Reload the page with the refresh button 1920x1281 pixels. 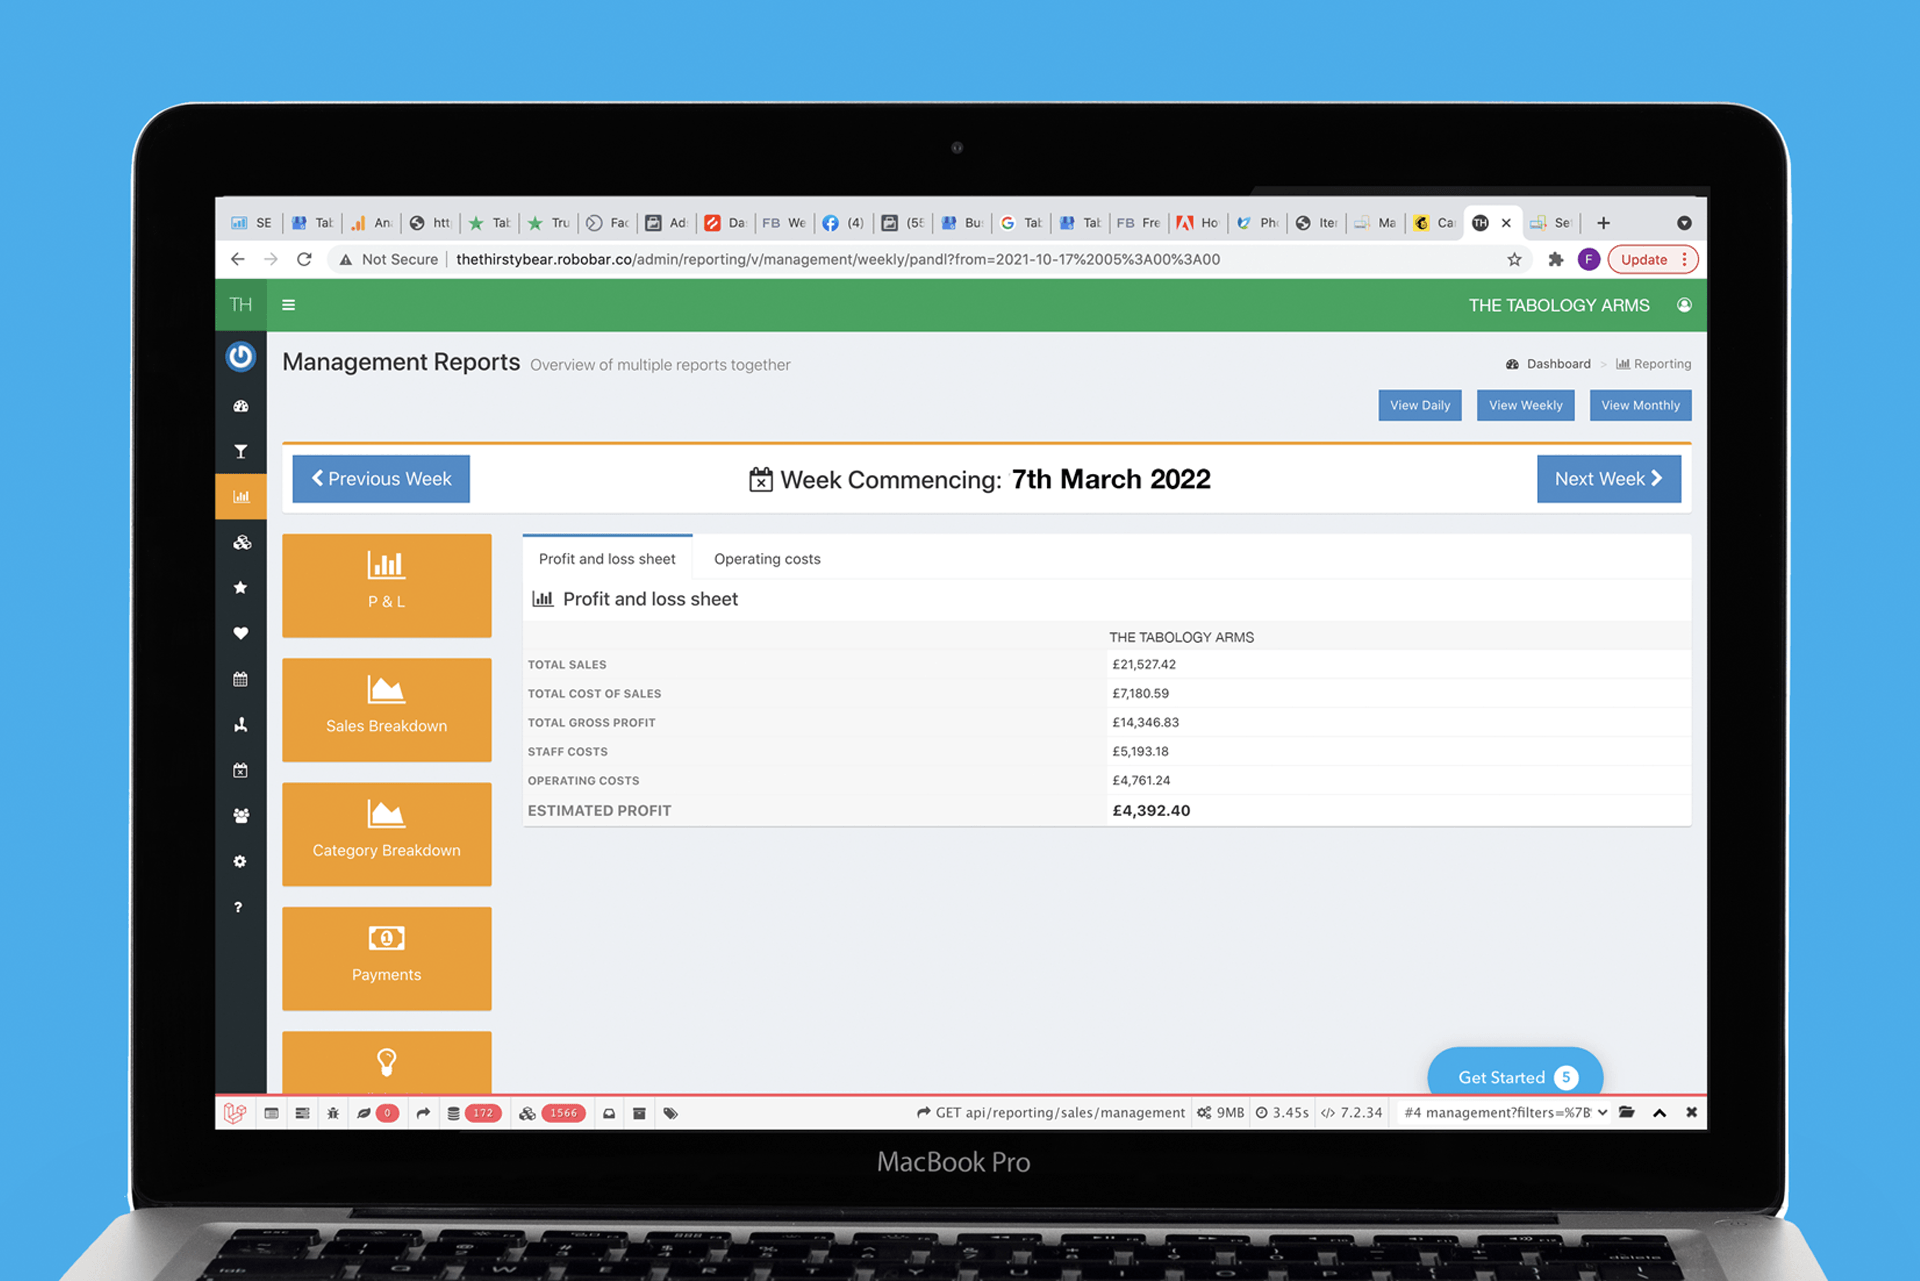tap(304, 259)
